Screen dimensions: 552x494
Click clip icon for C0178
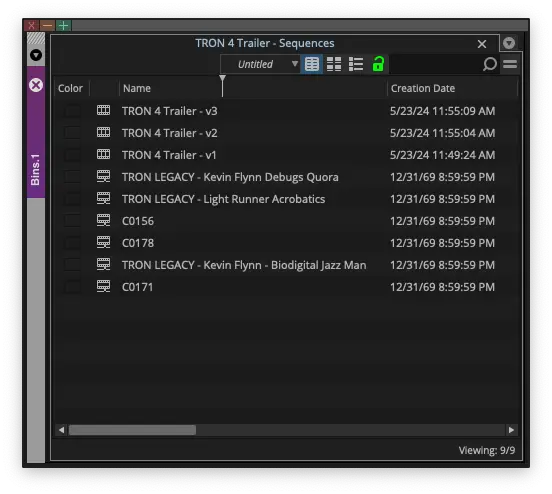pos(103,243)
